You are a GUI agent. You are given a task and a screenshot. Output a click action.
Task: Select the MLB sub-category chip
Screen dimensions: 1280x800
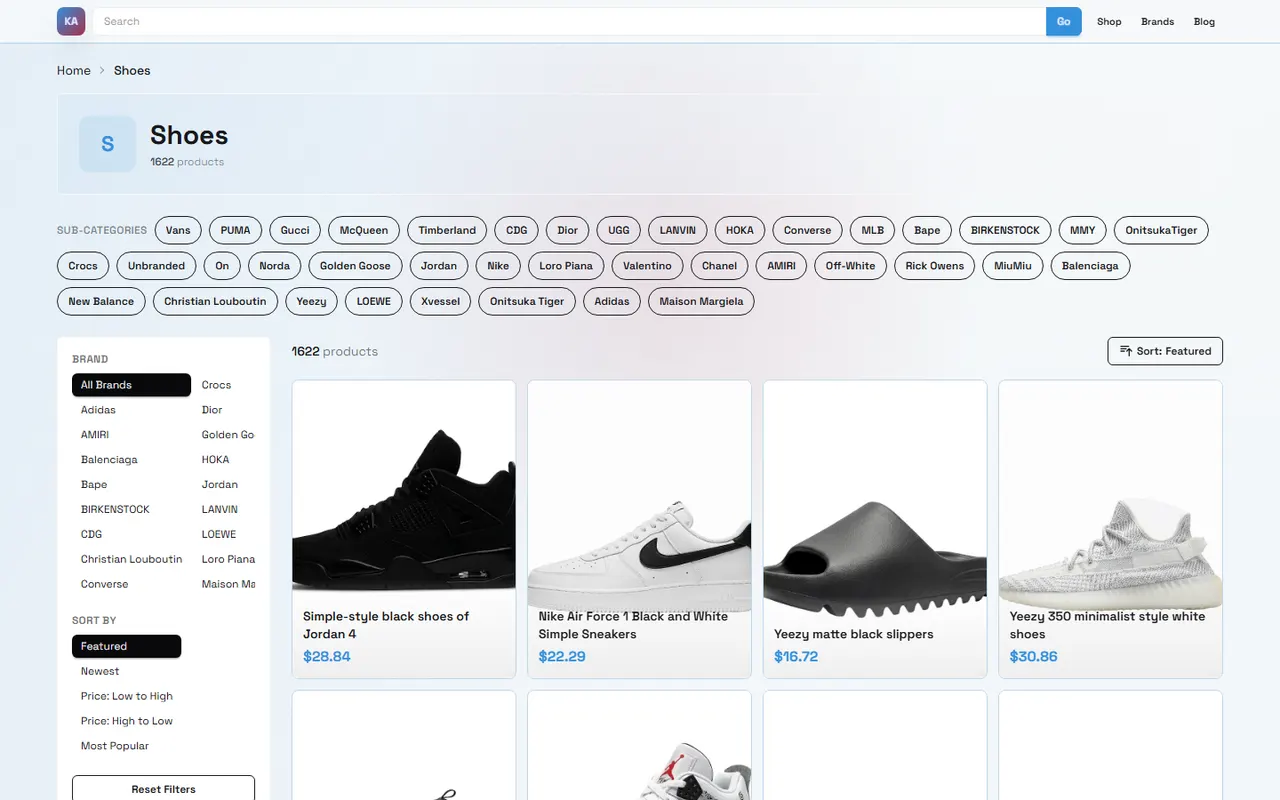click(x=873, y=230)
